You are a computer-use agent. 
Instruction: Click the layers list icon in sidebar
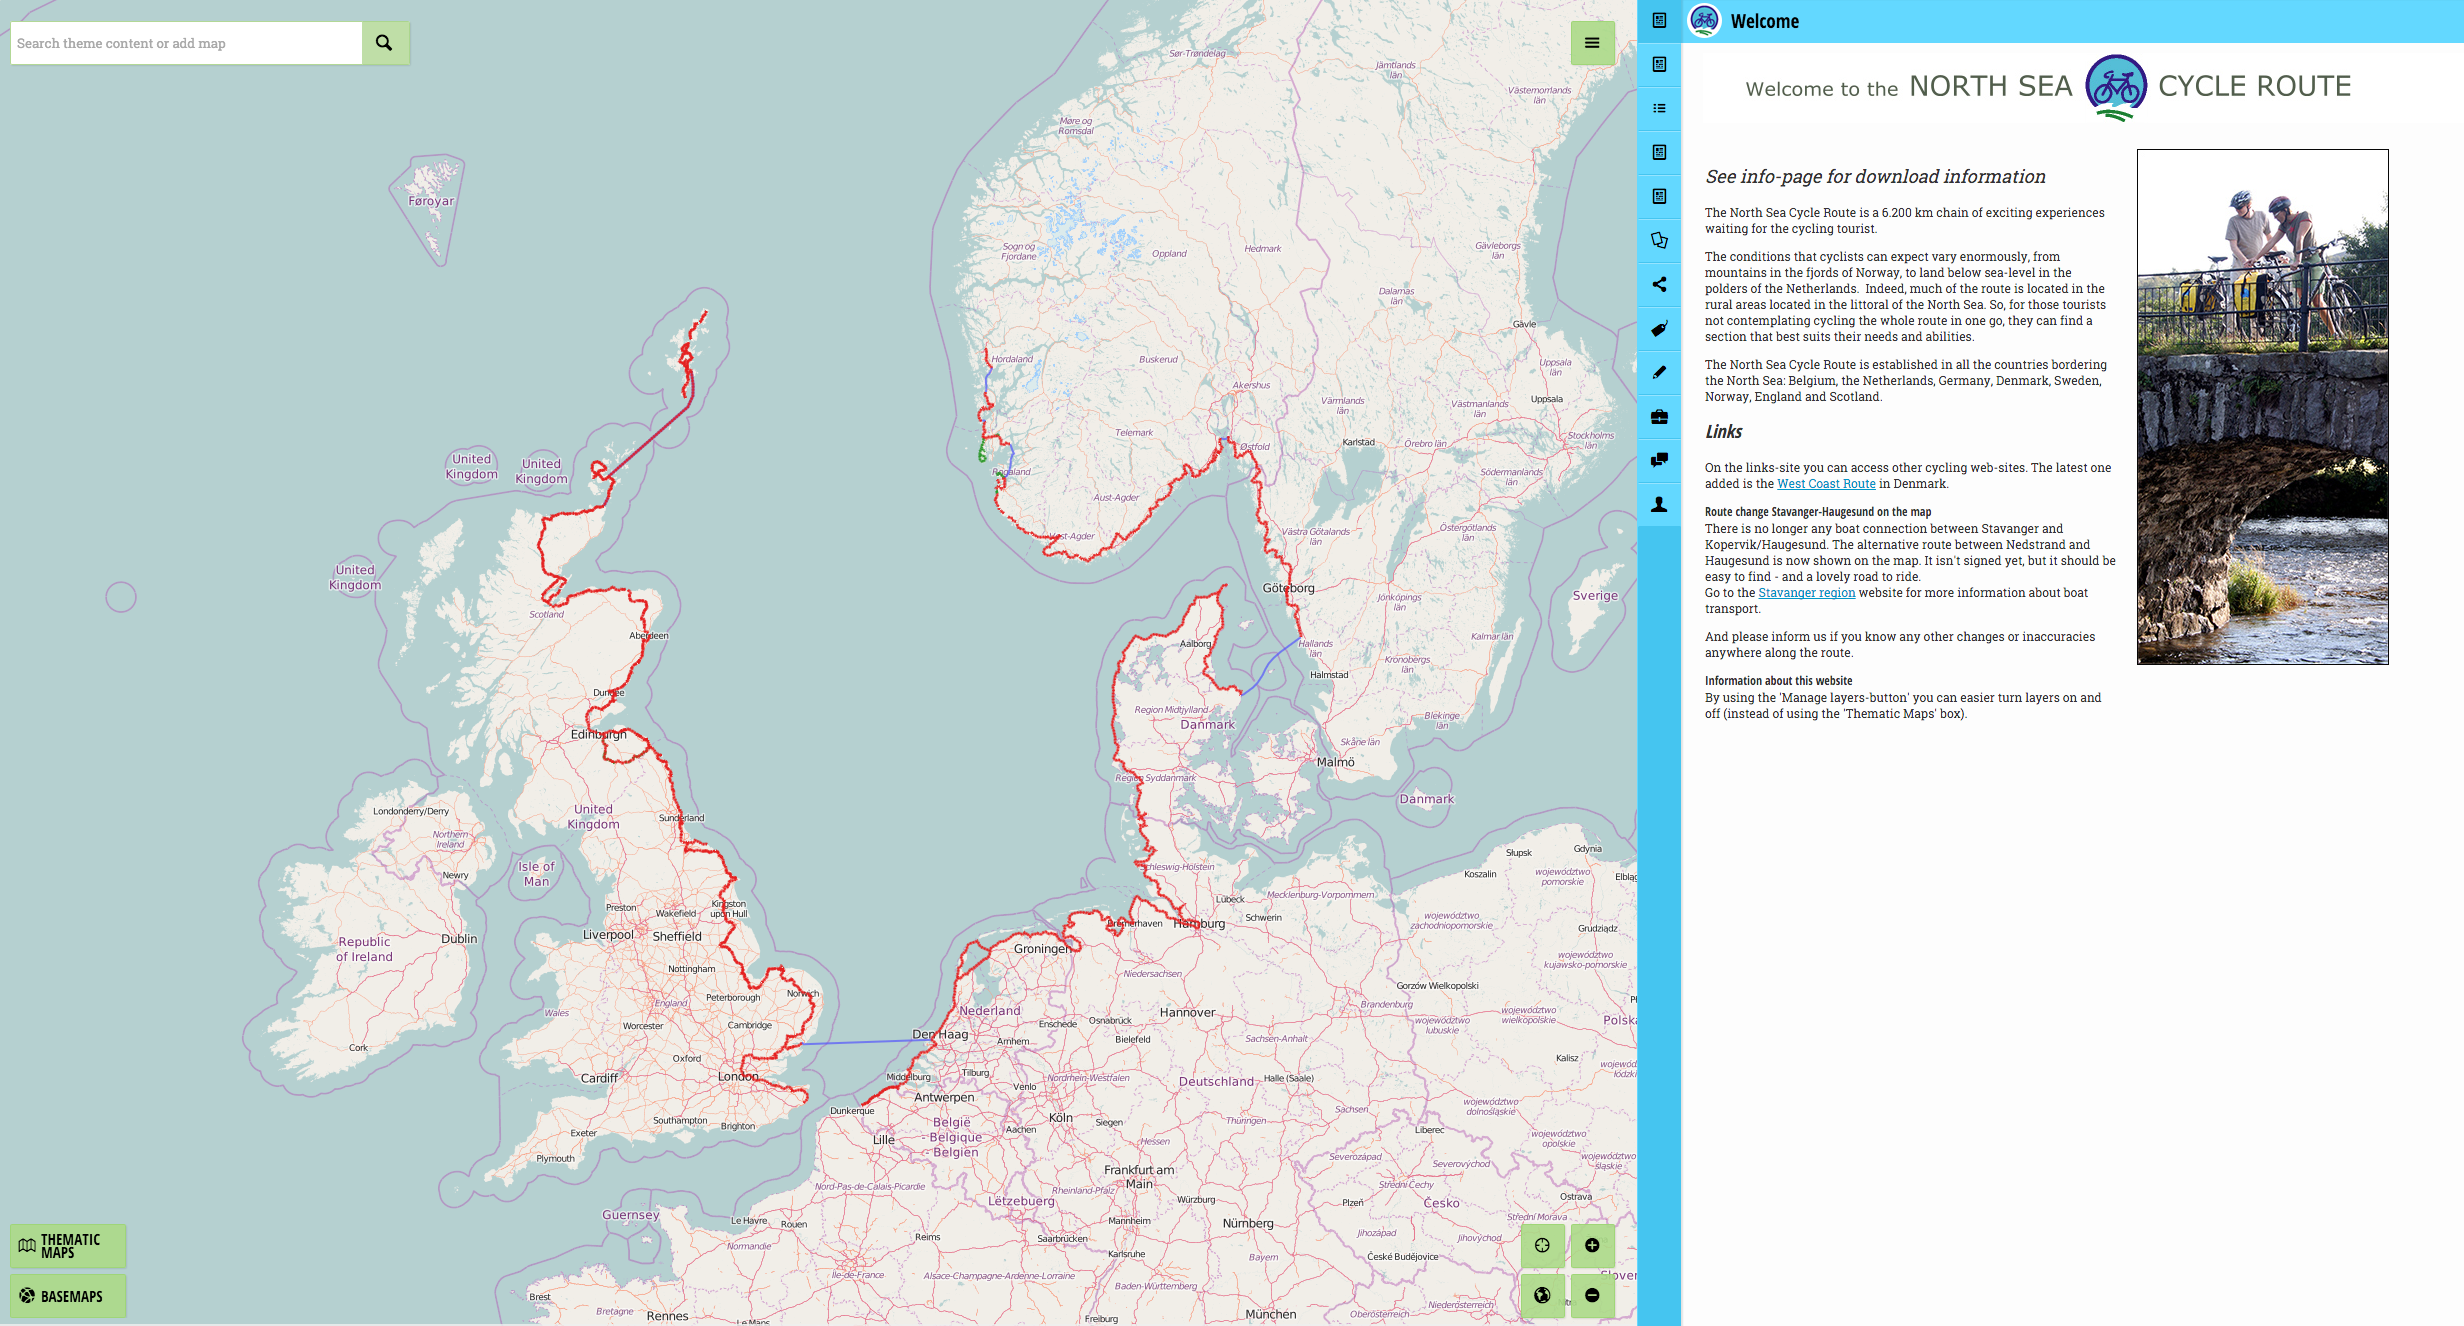point(1659,108)
